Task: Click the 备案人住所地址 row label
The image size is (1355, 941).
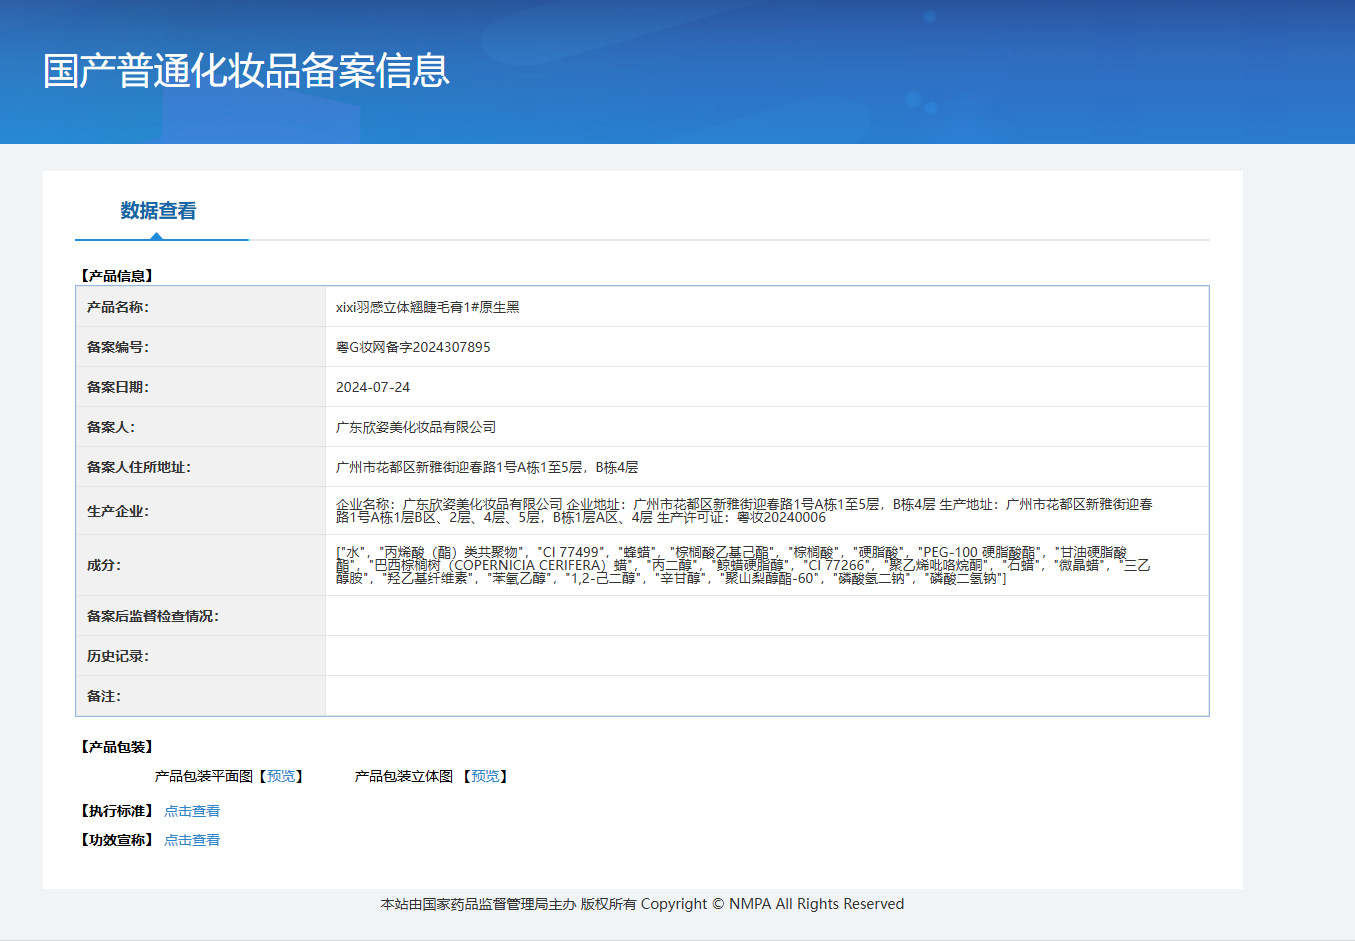Action: [x=139, y=467]
